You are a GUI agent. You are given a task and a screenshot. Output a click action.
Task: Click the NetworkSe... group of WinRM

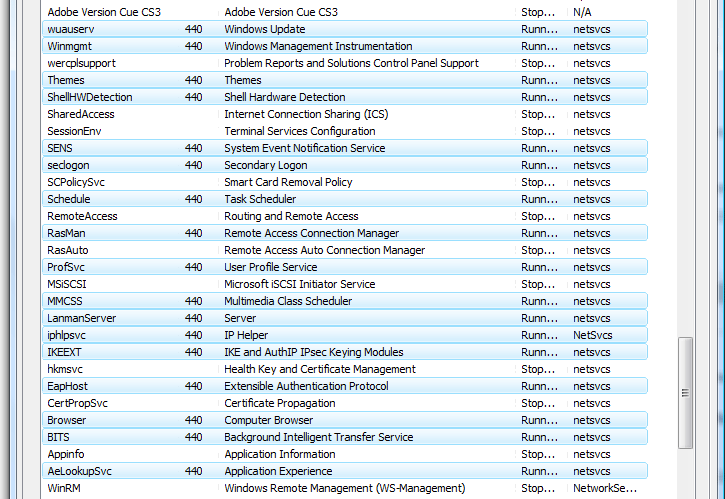point(605,488)
